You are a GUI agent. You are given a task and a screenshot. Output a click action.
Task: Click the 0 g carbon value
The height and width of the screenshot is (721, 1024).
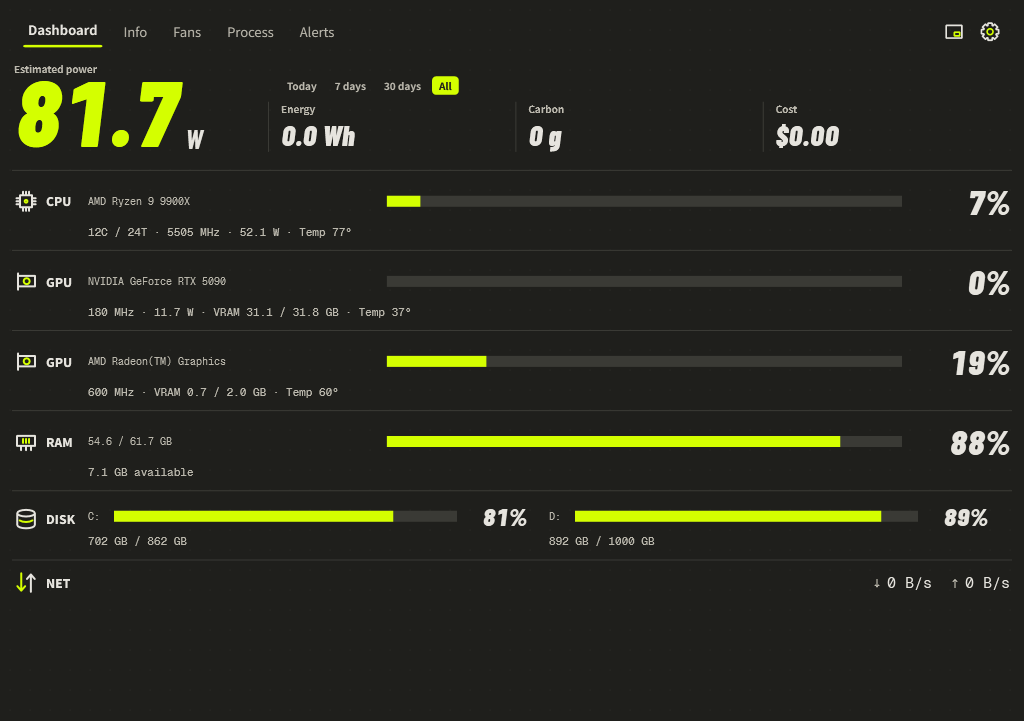tap(545, 137)
